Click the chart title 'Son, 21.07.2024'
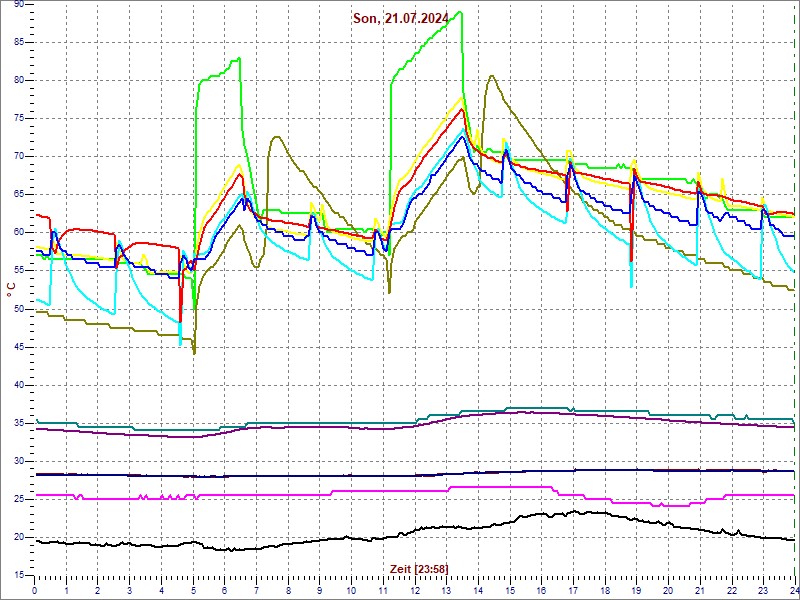This screenshot has width=800, height=600. tap(400, 18)
